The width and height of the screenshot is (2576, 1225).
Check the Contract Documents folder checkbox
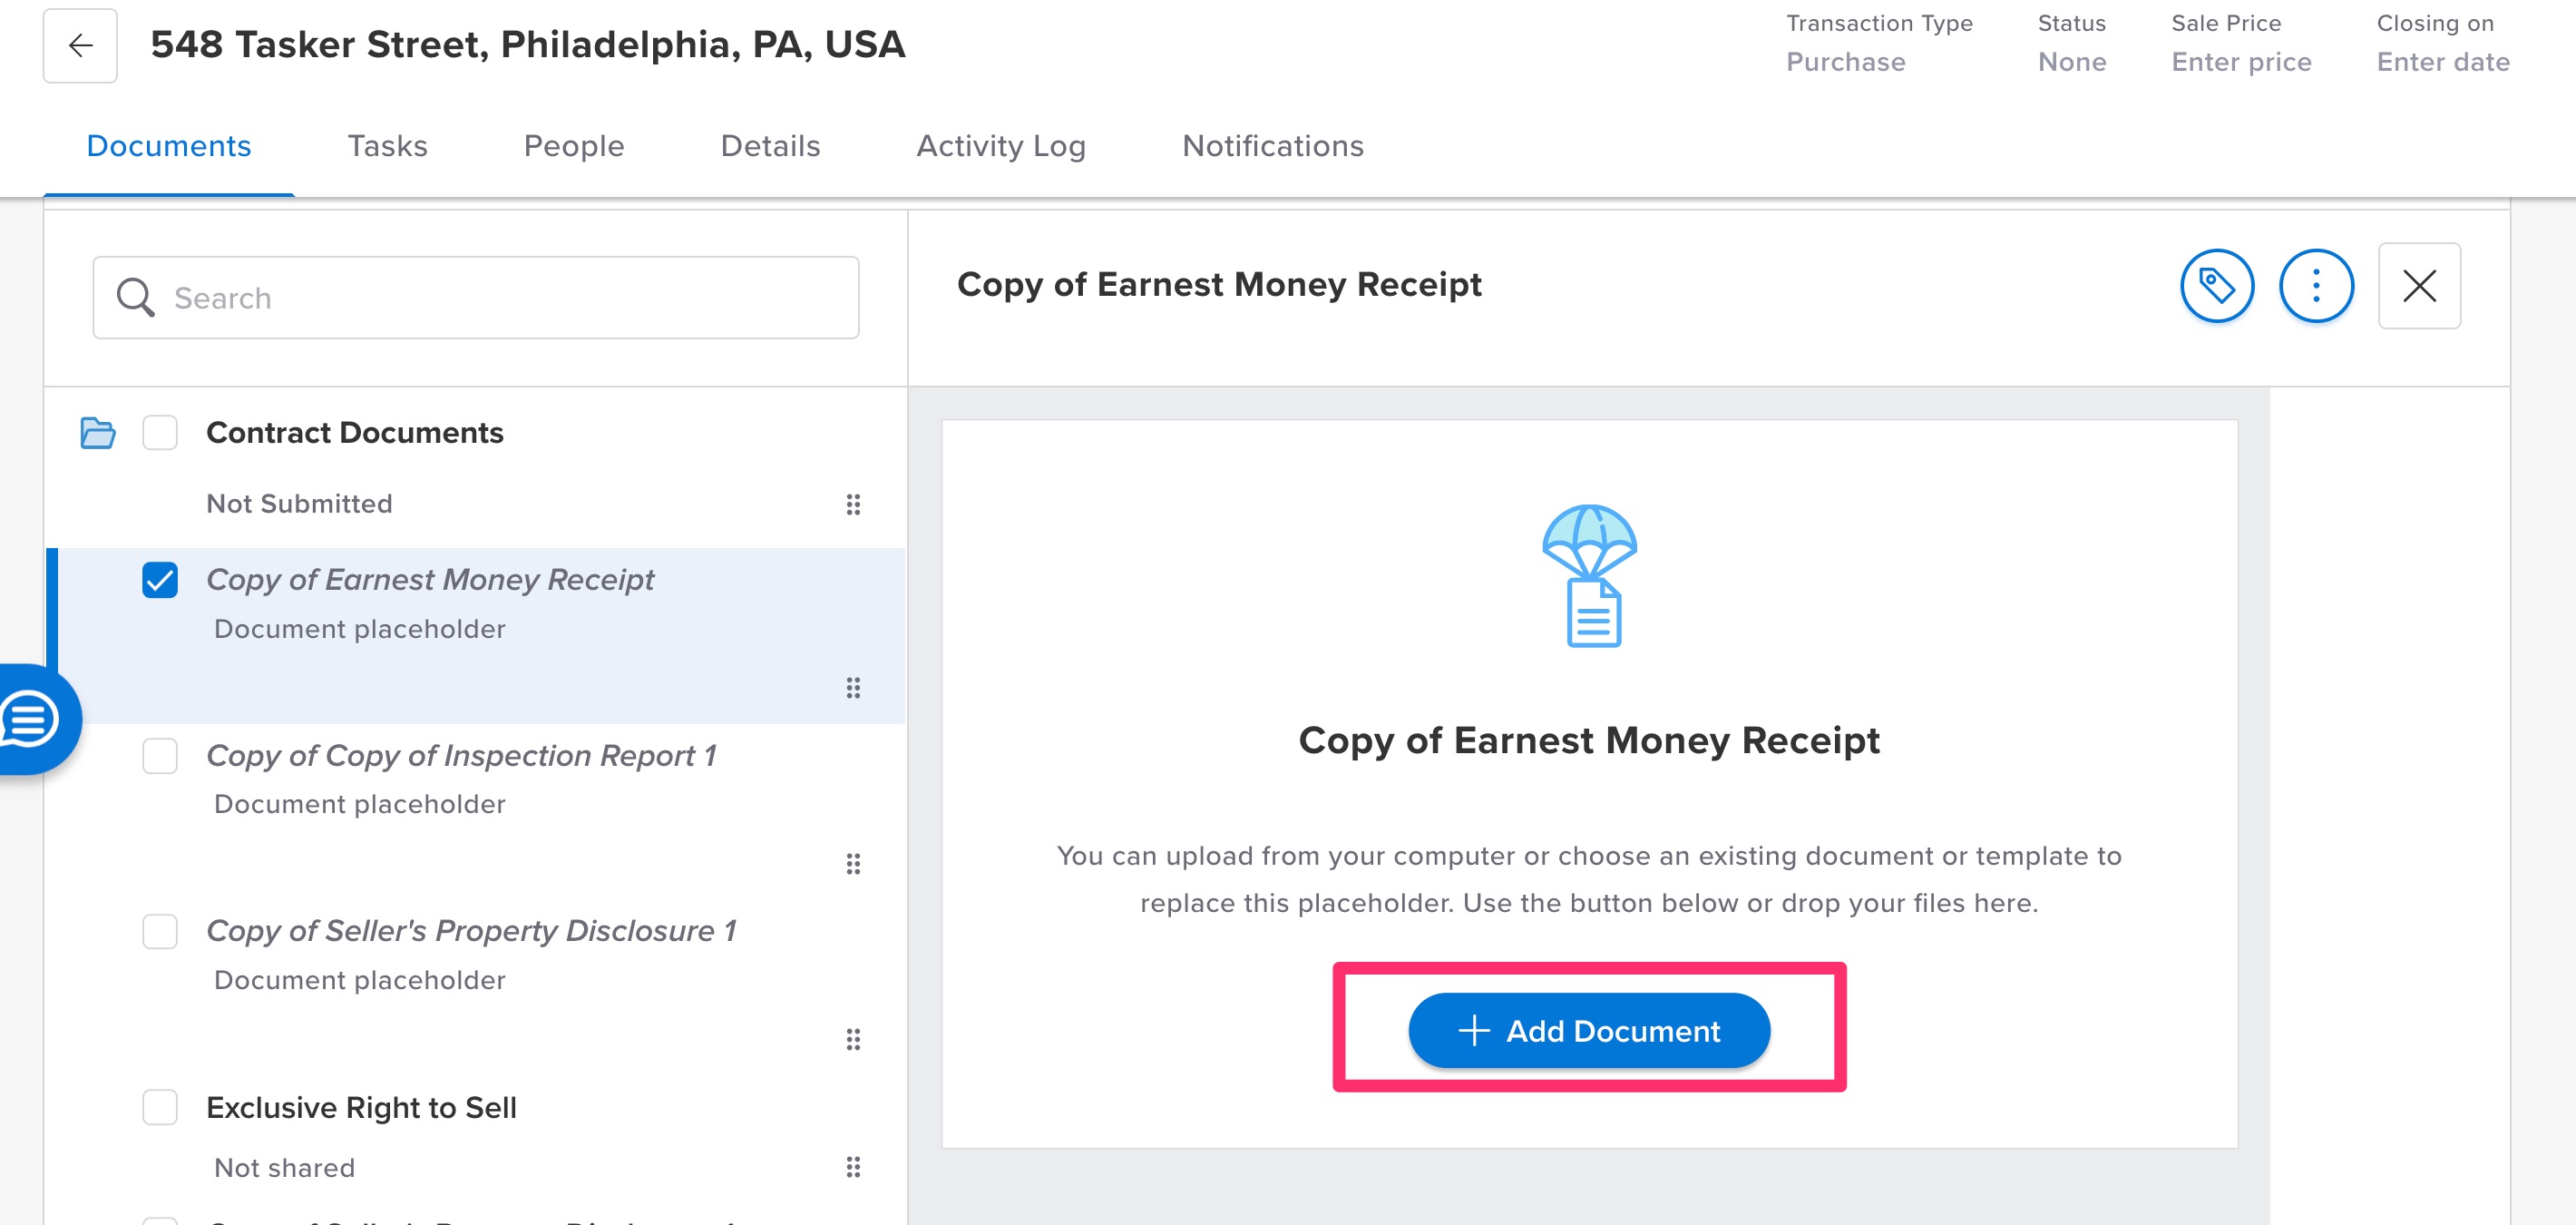160,433
